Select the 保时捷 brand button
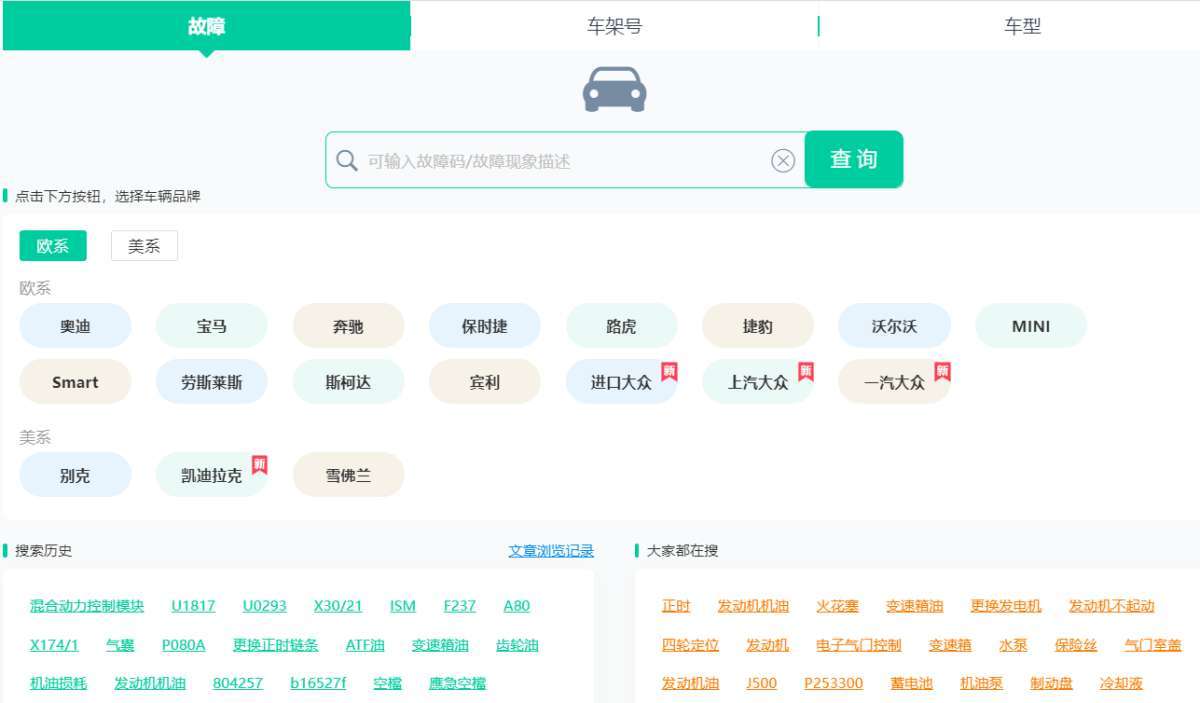The height and width of the screenshot is (703, 1200). [x=485, y=325]
